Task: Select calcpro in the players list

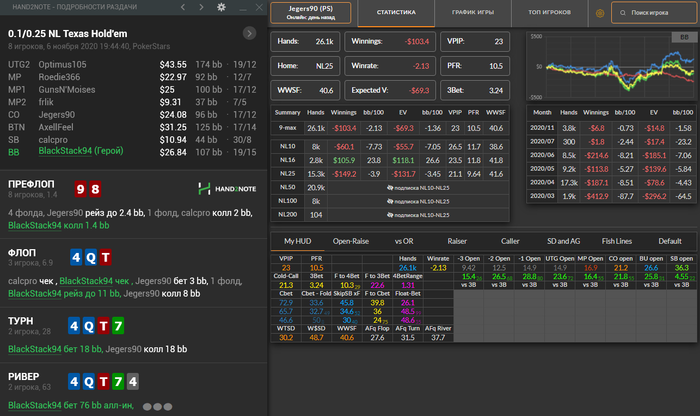Action: coord(132,139)
